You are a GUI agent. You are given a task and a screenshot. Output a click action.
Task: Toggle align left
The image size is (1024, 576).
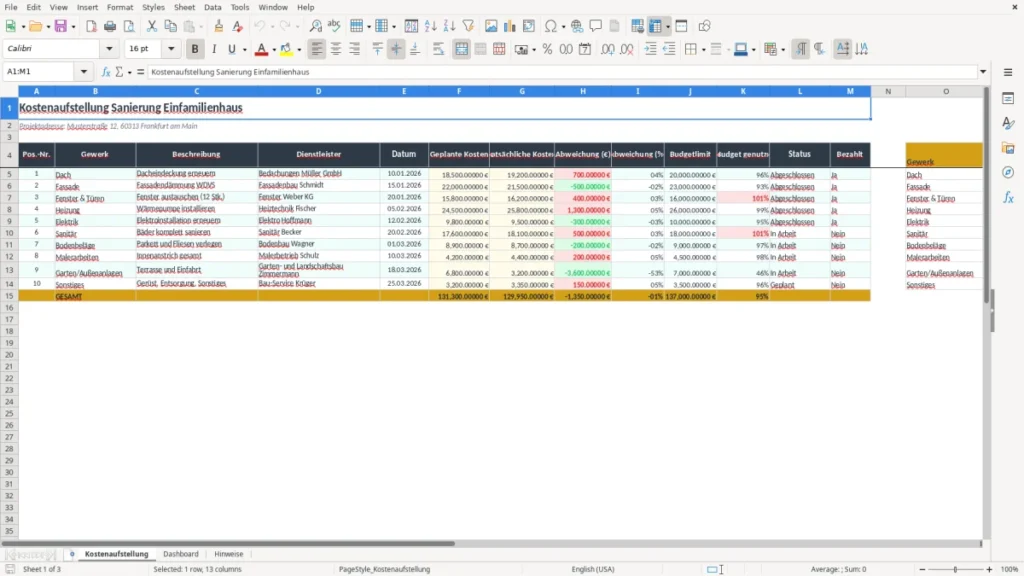point(317,49)
